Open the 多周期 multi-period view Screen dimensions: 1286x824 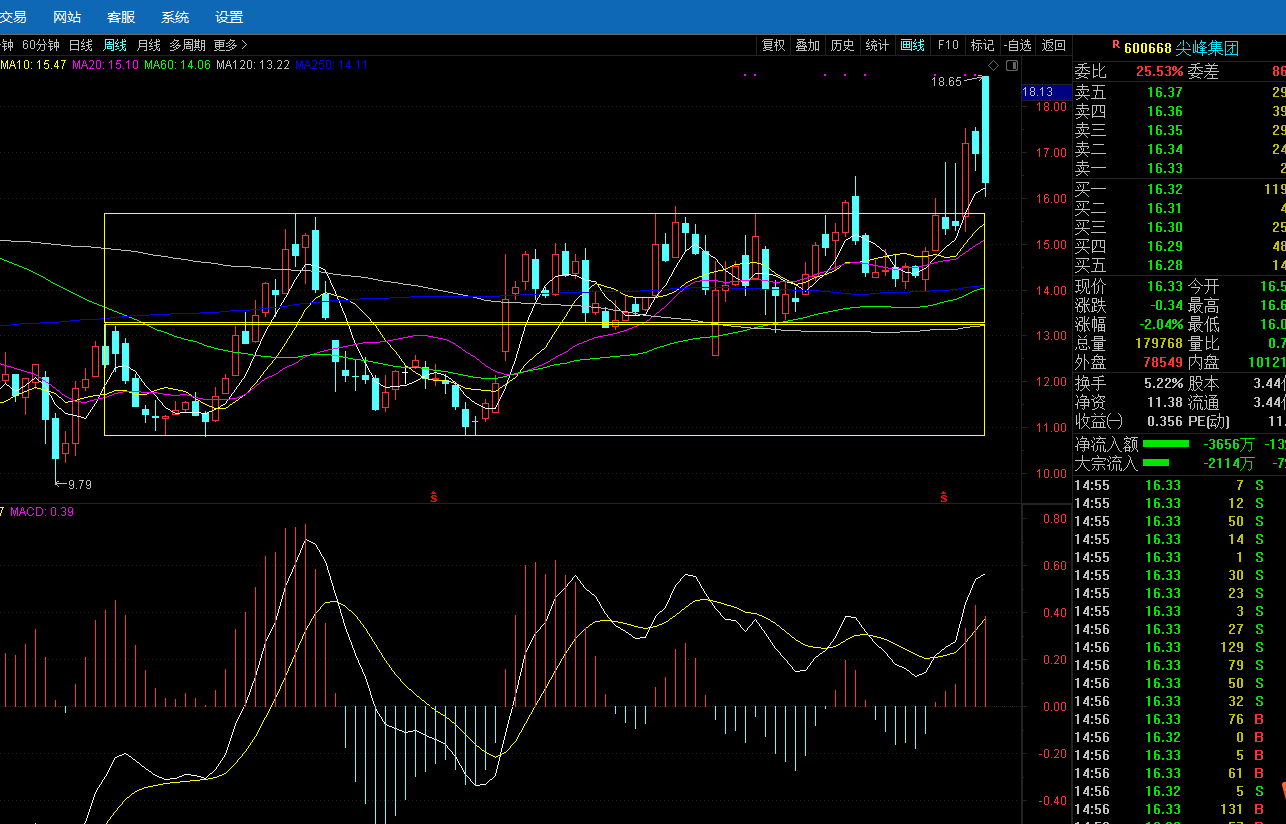[187, 45]
